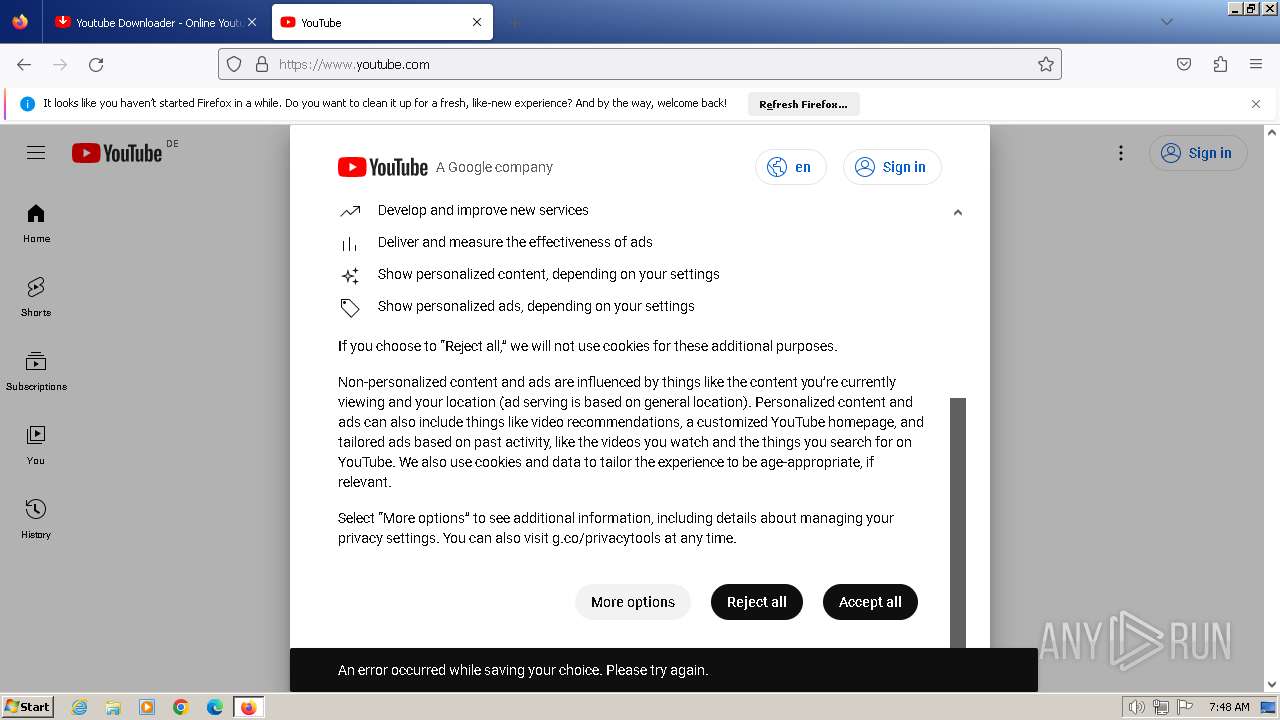Click the volume icon in system tray
This screenshot has width=1280, height=720.
pyautogui.click(x=1136, y=707)
